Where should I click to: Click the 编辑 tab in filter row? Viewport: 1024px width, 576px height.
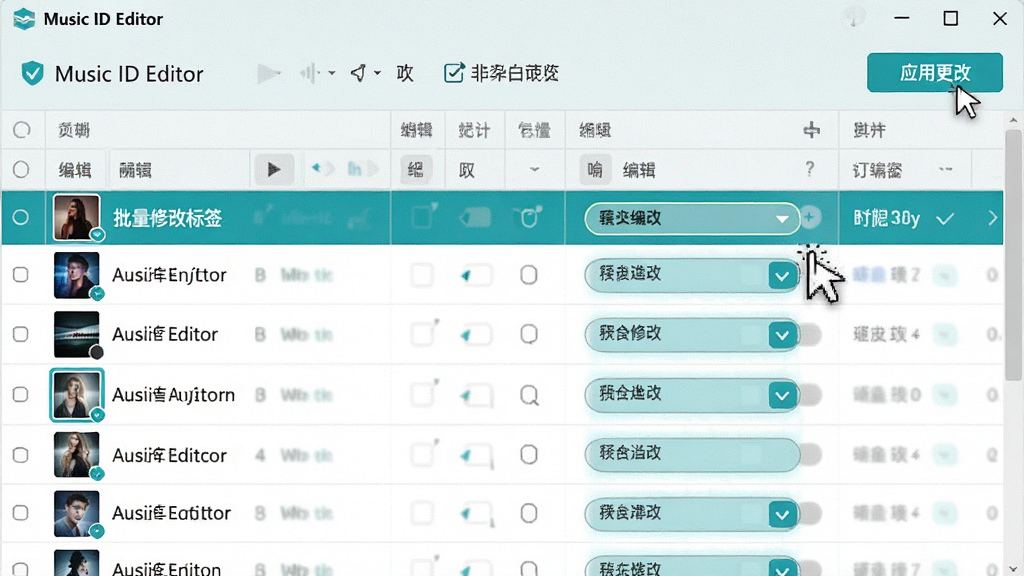pyautogui.click(x=75, y=170)
